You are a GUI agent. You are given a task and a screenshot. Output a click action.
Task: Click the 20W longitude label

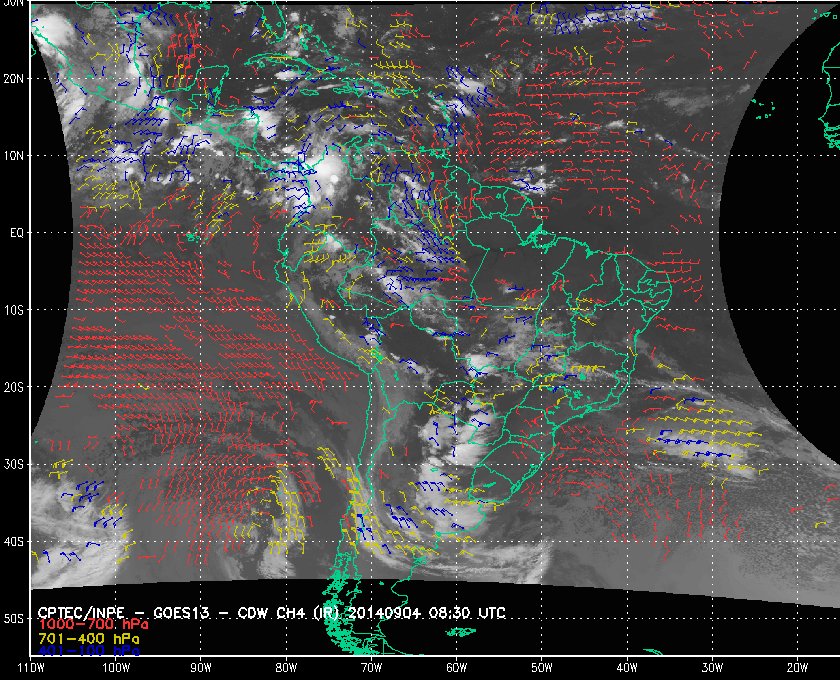pyautogui.click(x=797, y=668)
